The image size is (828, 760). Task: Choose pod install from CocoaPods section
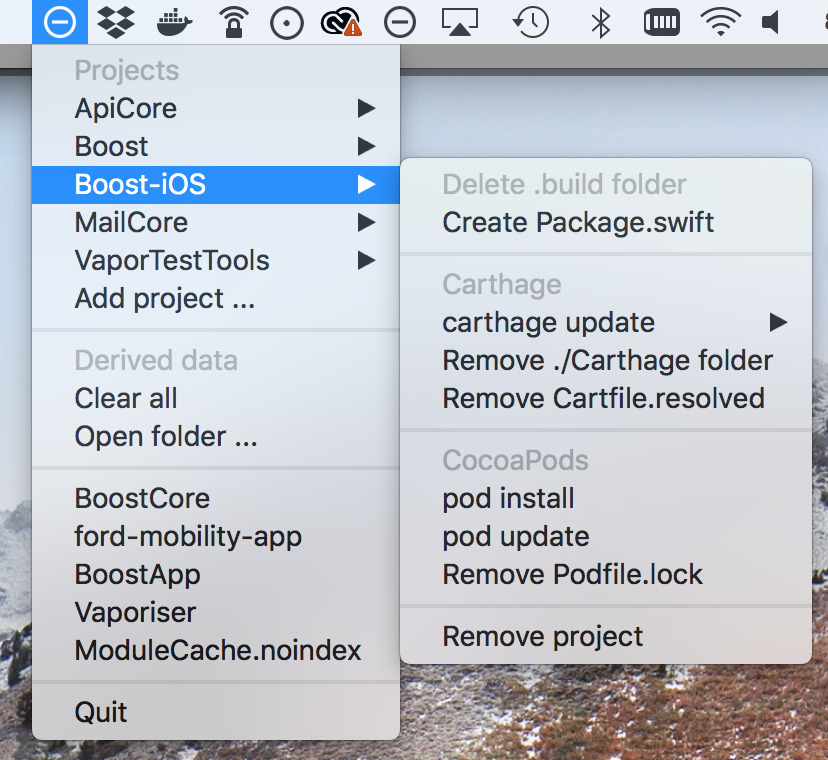coord(508,498)
